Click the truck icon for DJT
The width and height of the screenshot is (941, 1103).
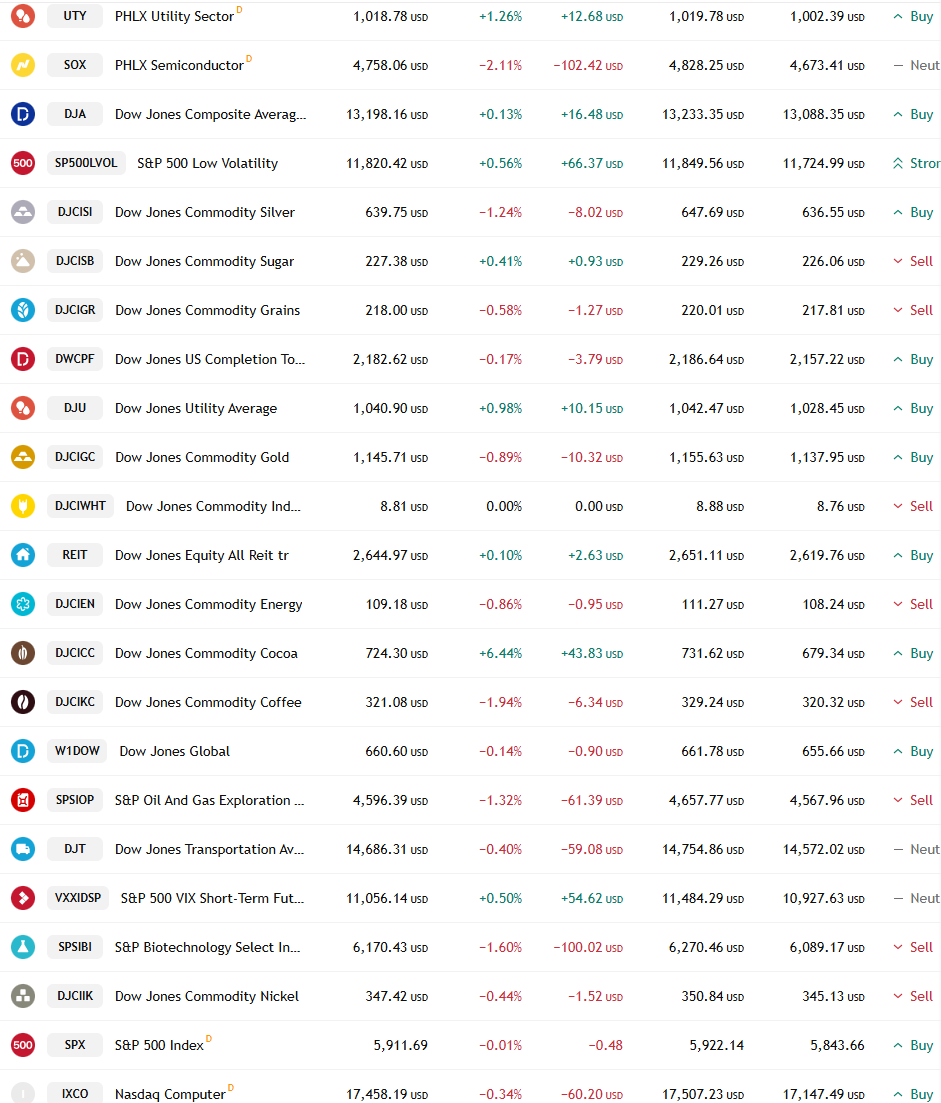coord(23,848)
